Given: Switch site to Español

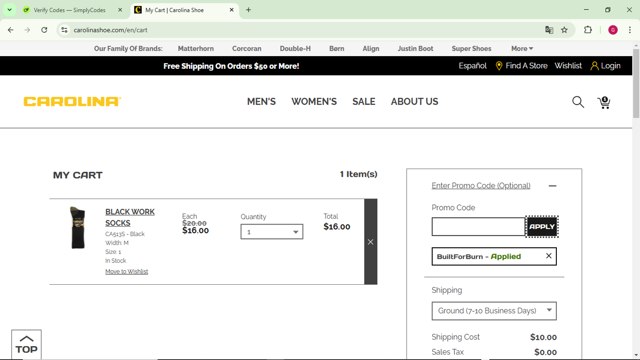Looking at the screenshot, I should pyautogui.click(x=472, y=66).
